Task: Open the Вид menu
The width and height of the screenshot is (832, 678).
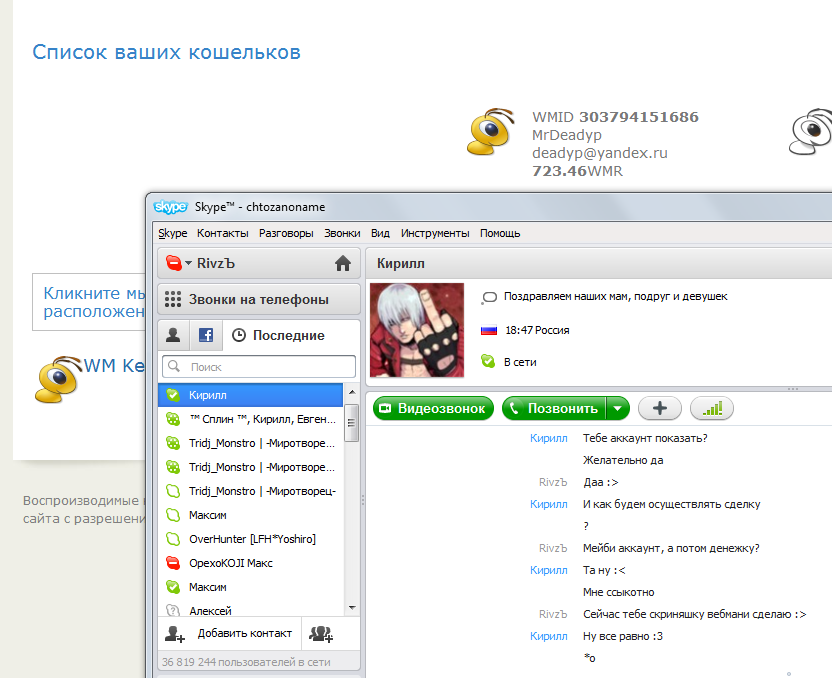Action: [380, 233]
